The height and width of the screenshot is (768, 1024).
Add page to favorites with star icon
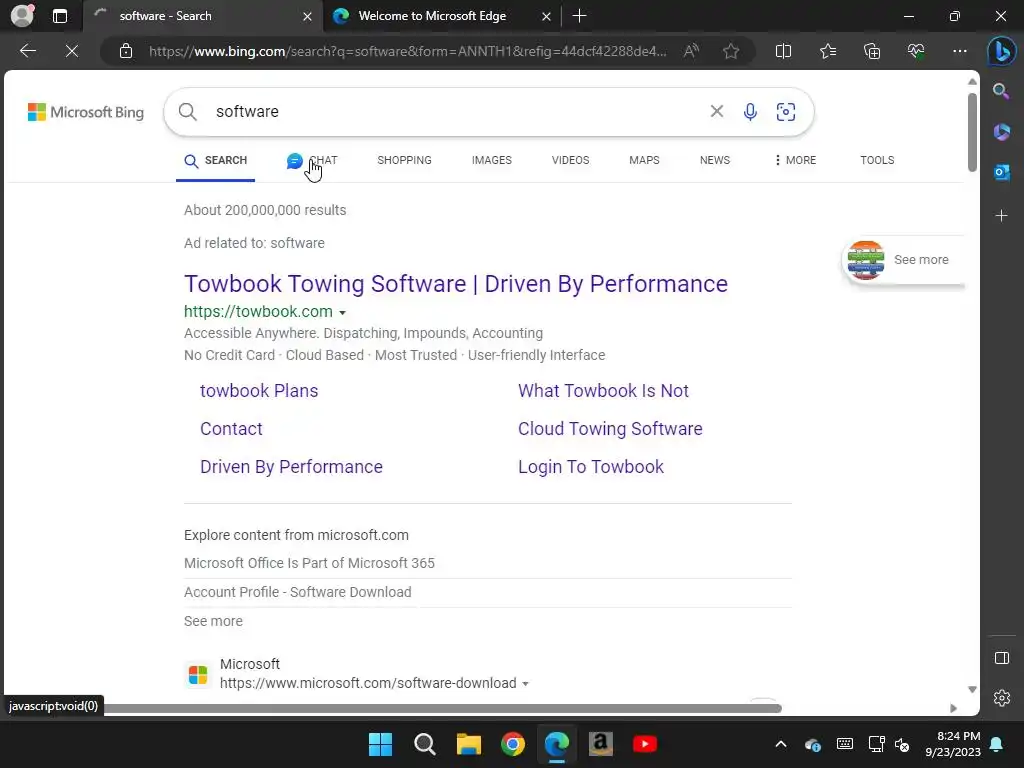click(731, 51)
